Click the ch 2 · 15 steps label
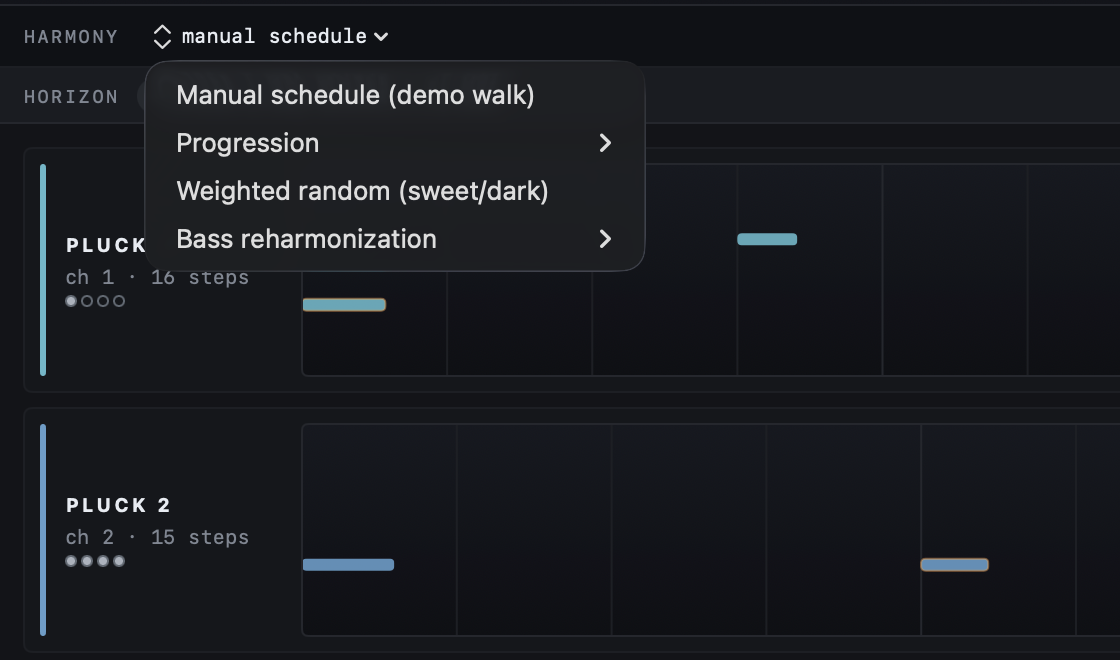Image resolution: width=1120 pixels, height=660 pixels. 157,537
